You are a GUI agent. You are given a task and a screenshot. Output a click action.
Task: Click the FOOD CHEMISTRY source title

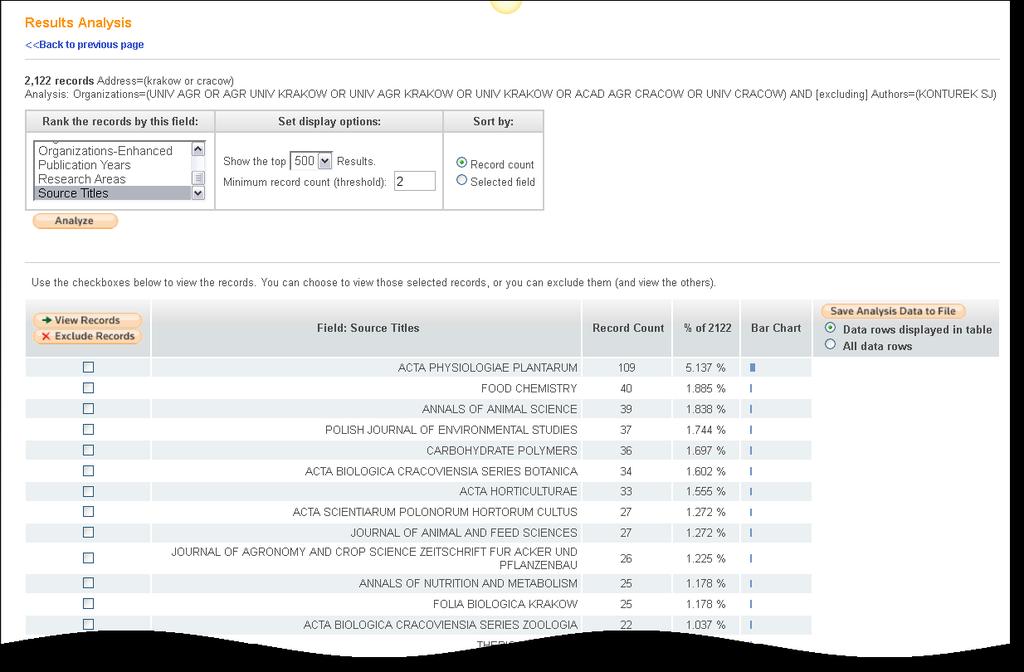tap(529, 389)
